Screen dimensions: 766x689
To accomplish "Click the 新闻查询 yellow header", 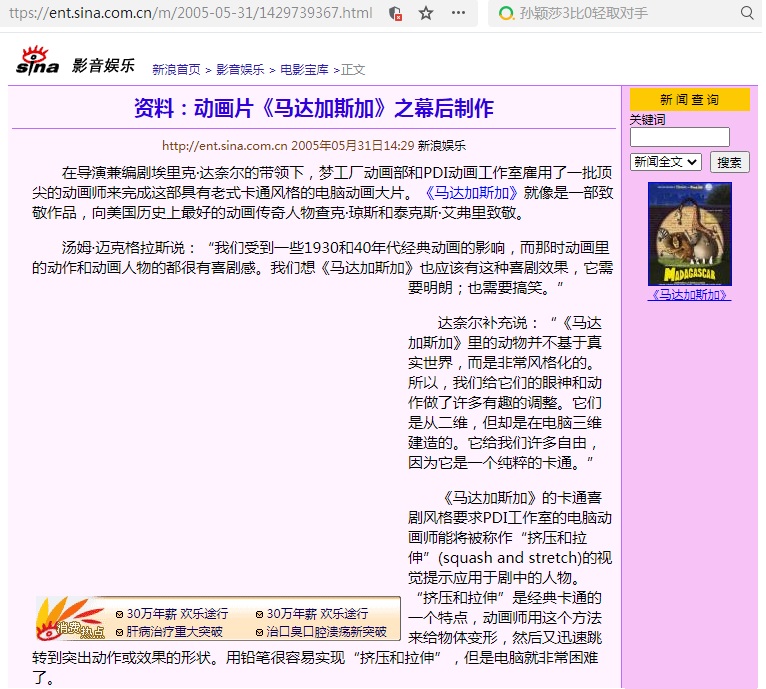I will pos(689,100).
